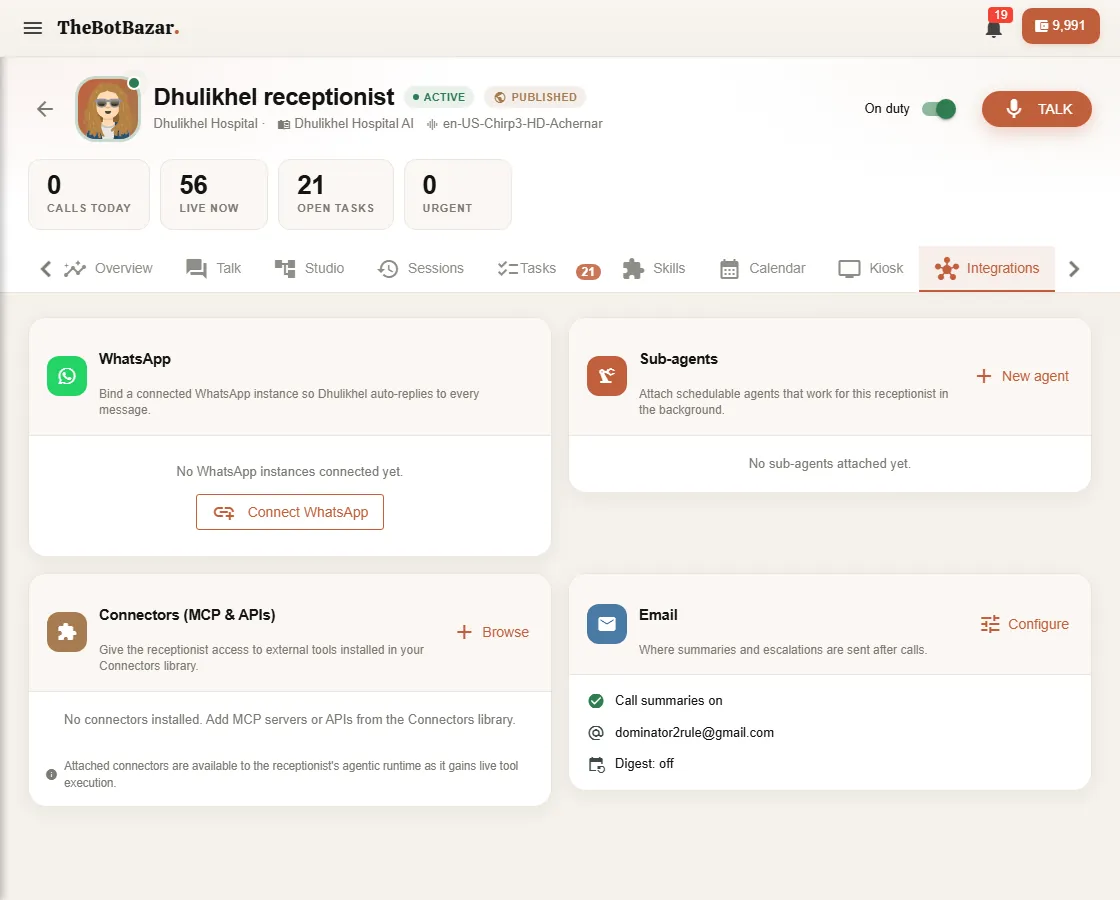Click the WhatsApp card heading
Image resolution: width=1120 pixels, height=900 pixels.
click(x=135, y=359)
